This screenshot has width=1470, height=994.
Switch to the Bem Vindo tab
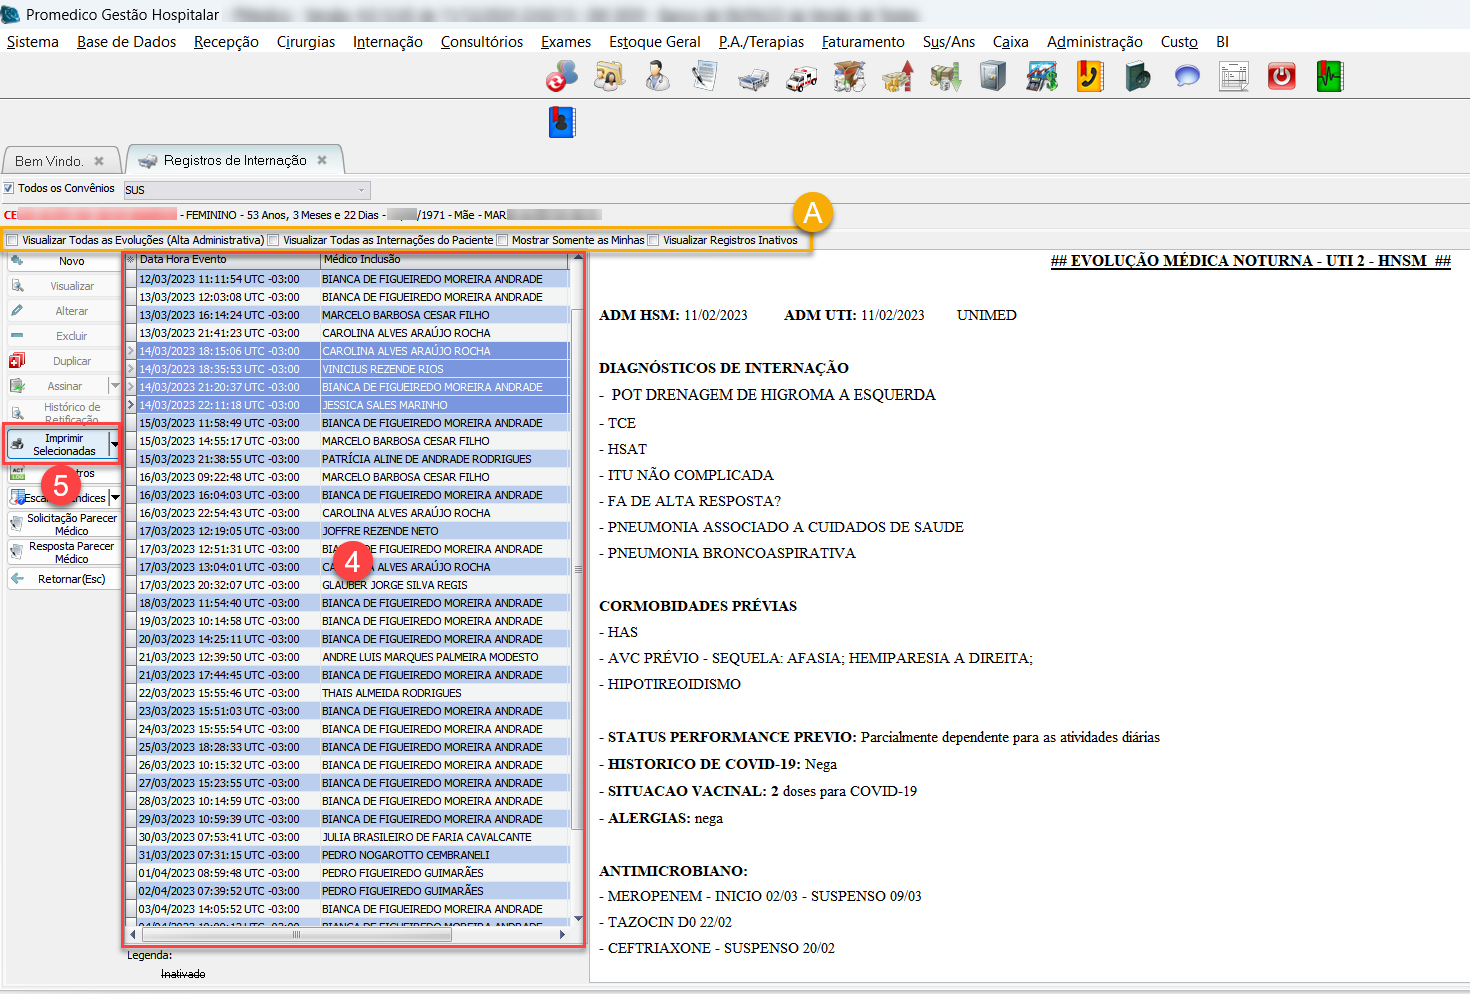point(49,161)
